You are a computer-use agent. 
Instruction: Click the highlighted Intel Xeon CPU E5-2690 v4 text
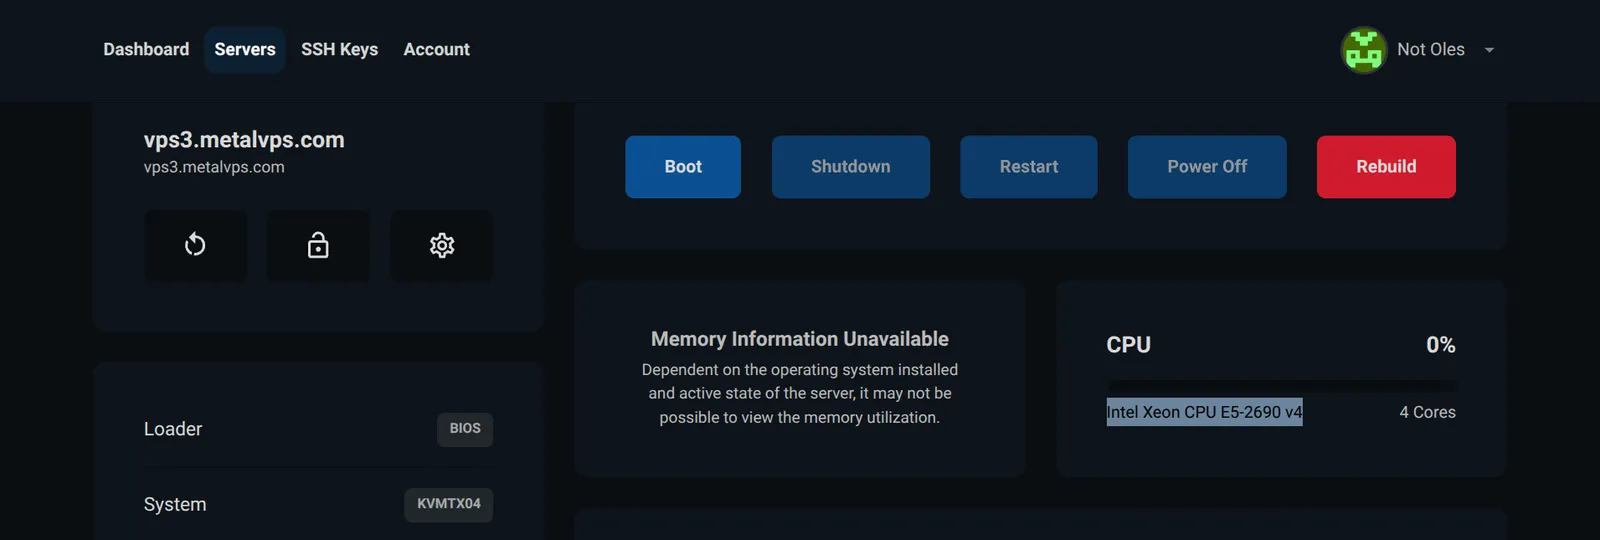pyautogui.click(x=1204, y=412)
